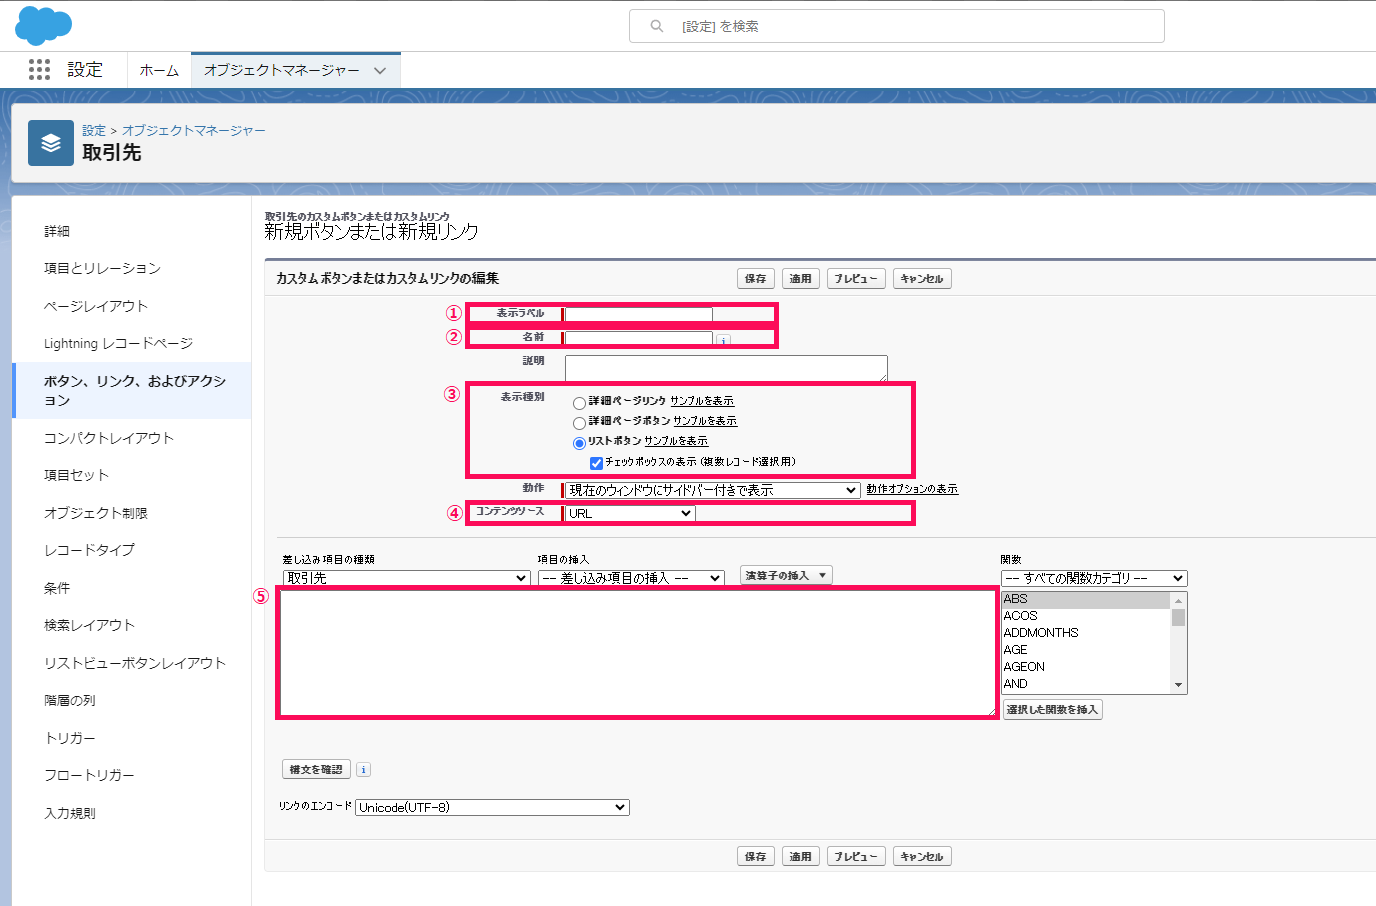
Task: Open 詳細 in the sidebar
Action: [x=57, y=231]
